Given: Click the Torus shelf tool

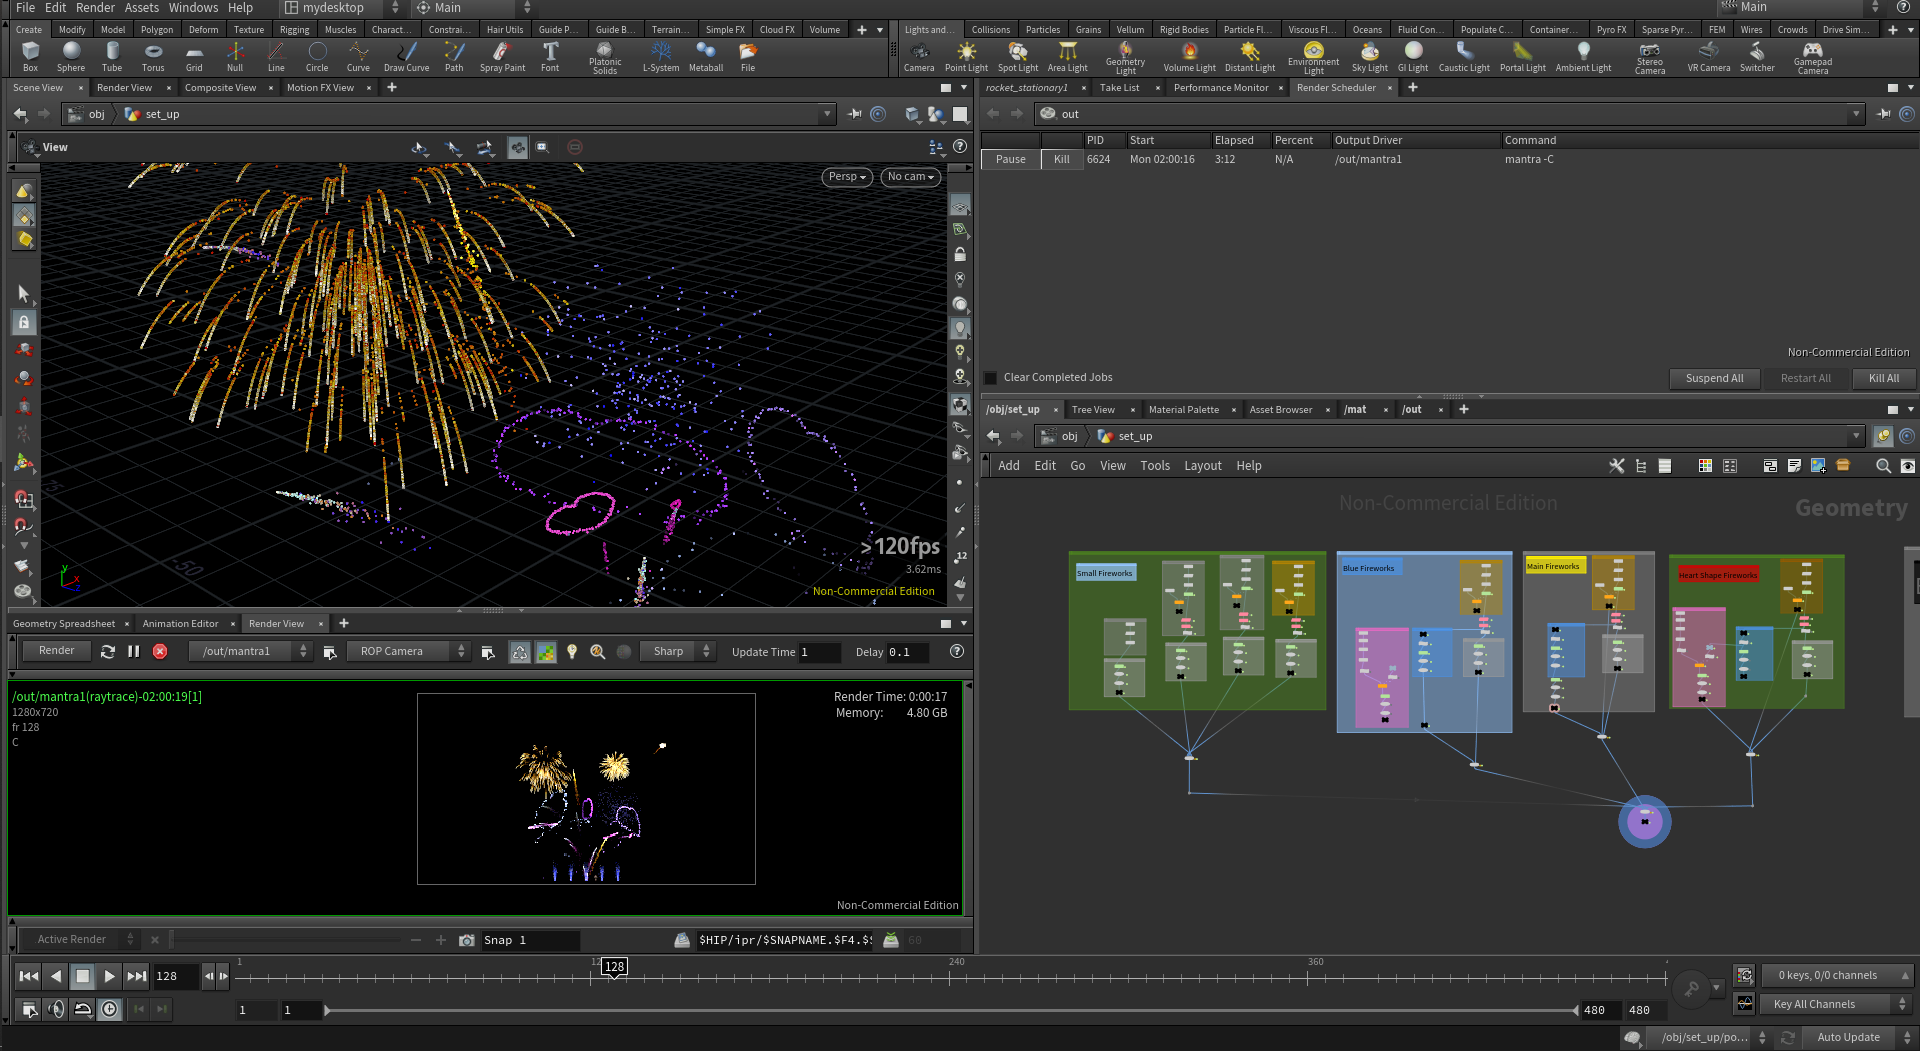Looking at the screenshot, I should click(153, 56).
